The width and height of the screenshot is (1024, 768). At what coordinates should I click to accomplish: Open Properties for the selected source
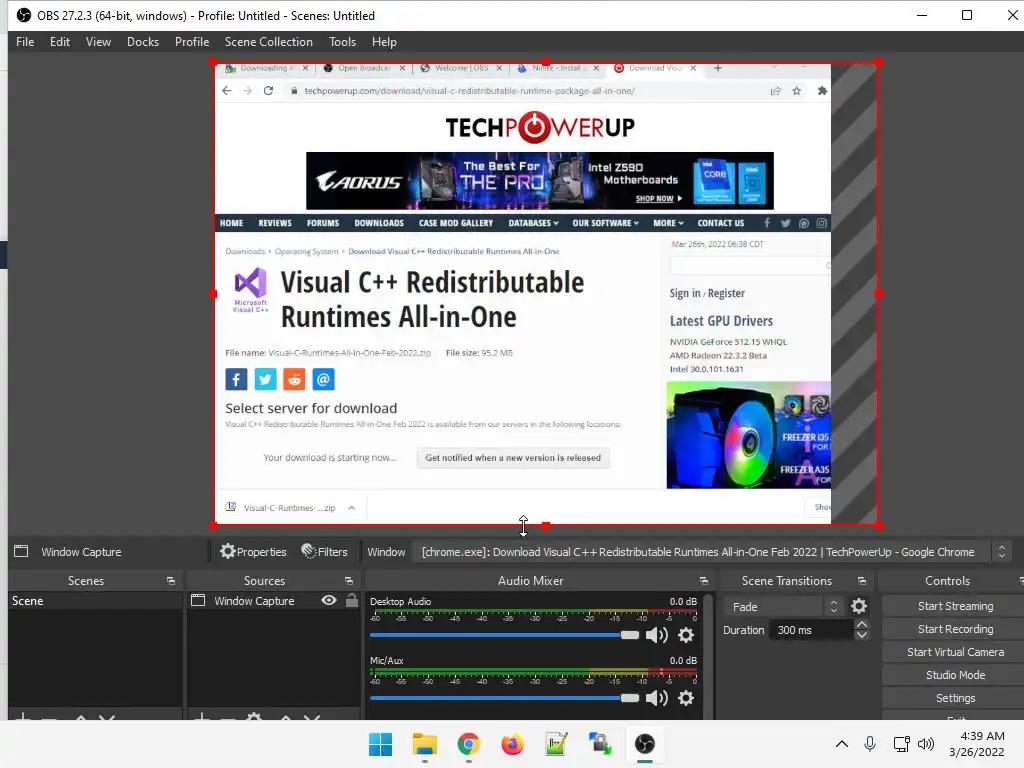pos(253,552)
